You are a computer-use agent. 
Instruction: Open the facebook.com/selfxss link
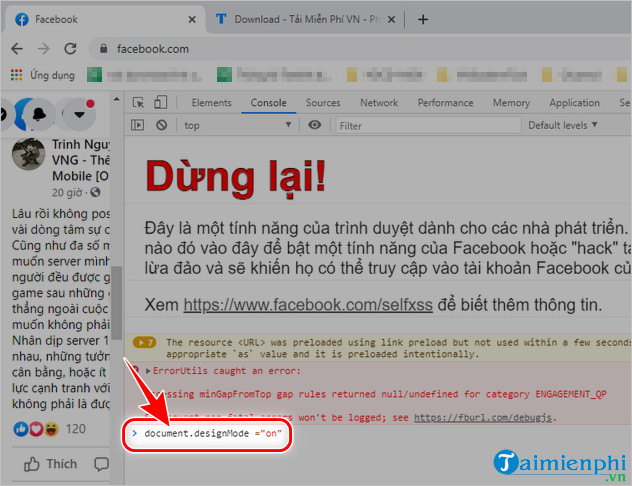click(x=308, y=305)
